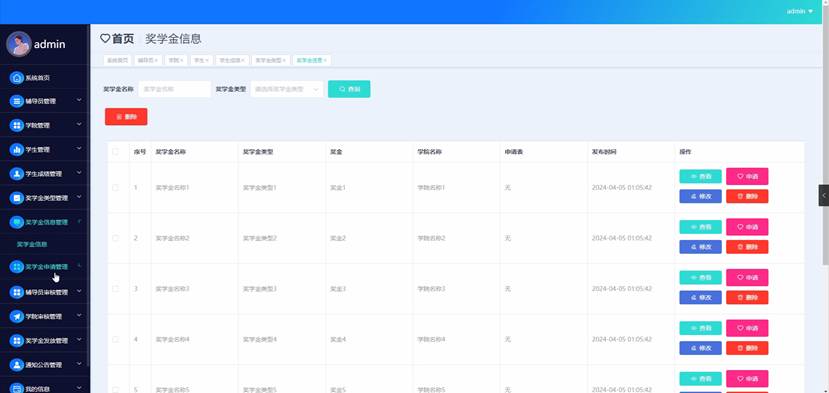Viewport: 829px width, 393px height.
Task: Expand 通知公告管理 using its chevron
Action: point(79,364)
